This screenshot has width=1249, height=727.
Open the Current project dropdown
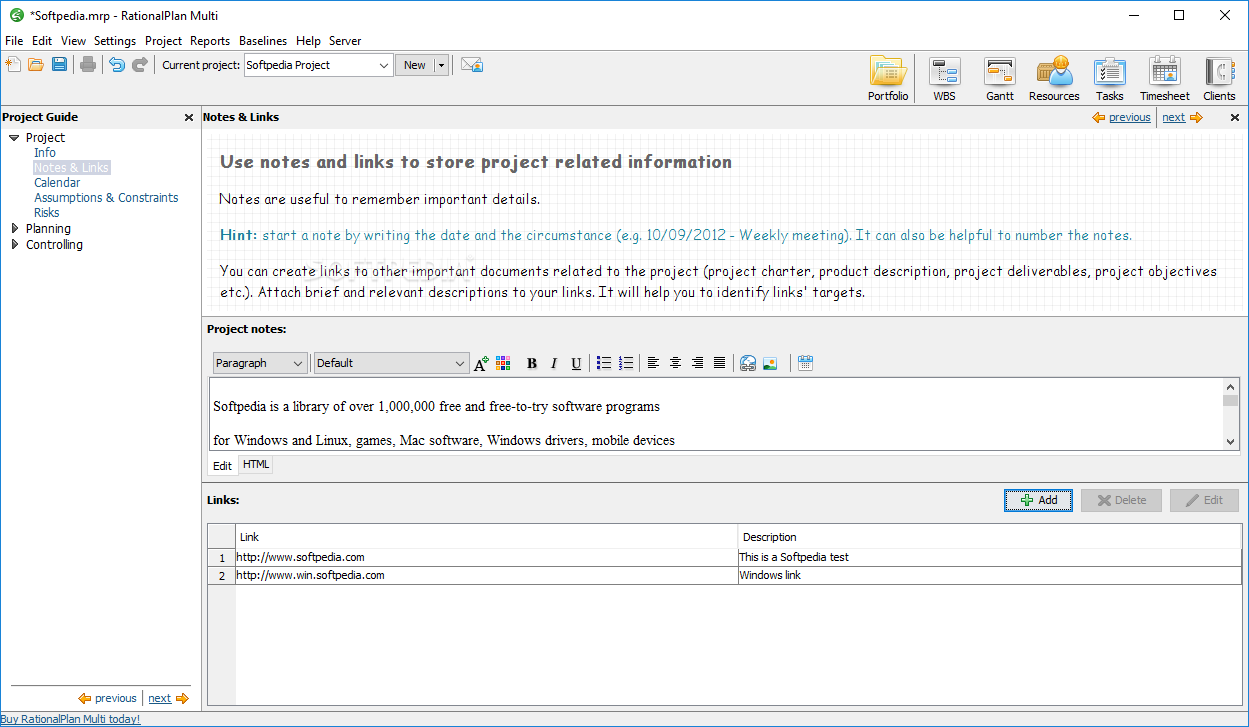coord(384,65)
